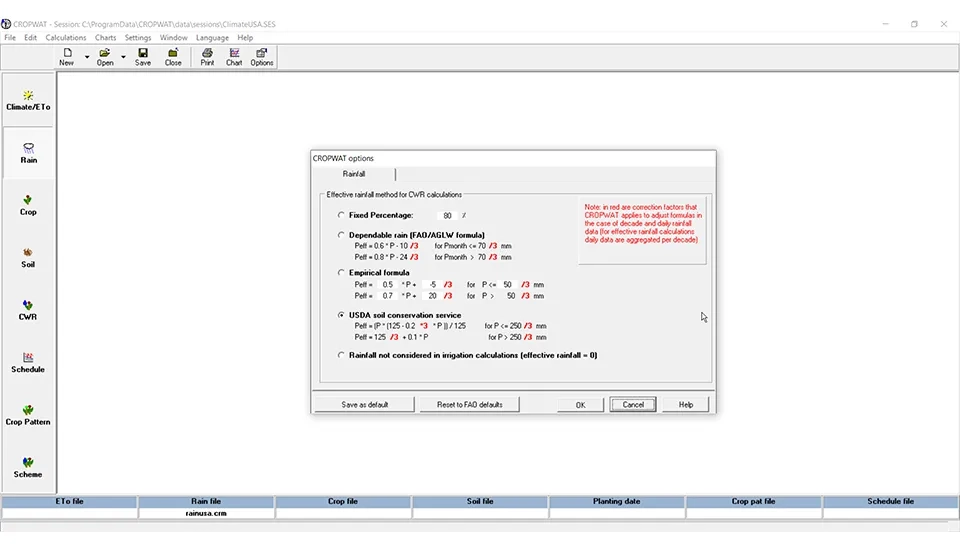The height and width of the screenshot is (548, 960).
Task: Click the Chart toolbar icon
Action: click(x=234, y=57)
